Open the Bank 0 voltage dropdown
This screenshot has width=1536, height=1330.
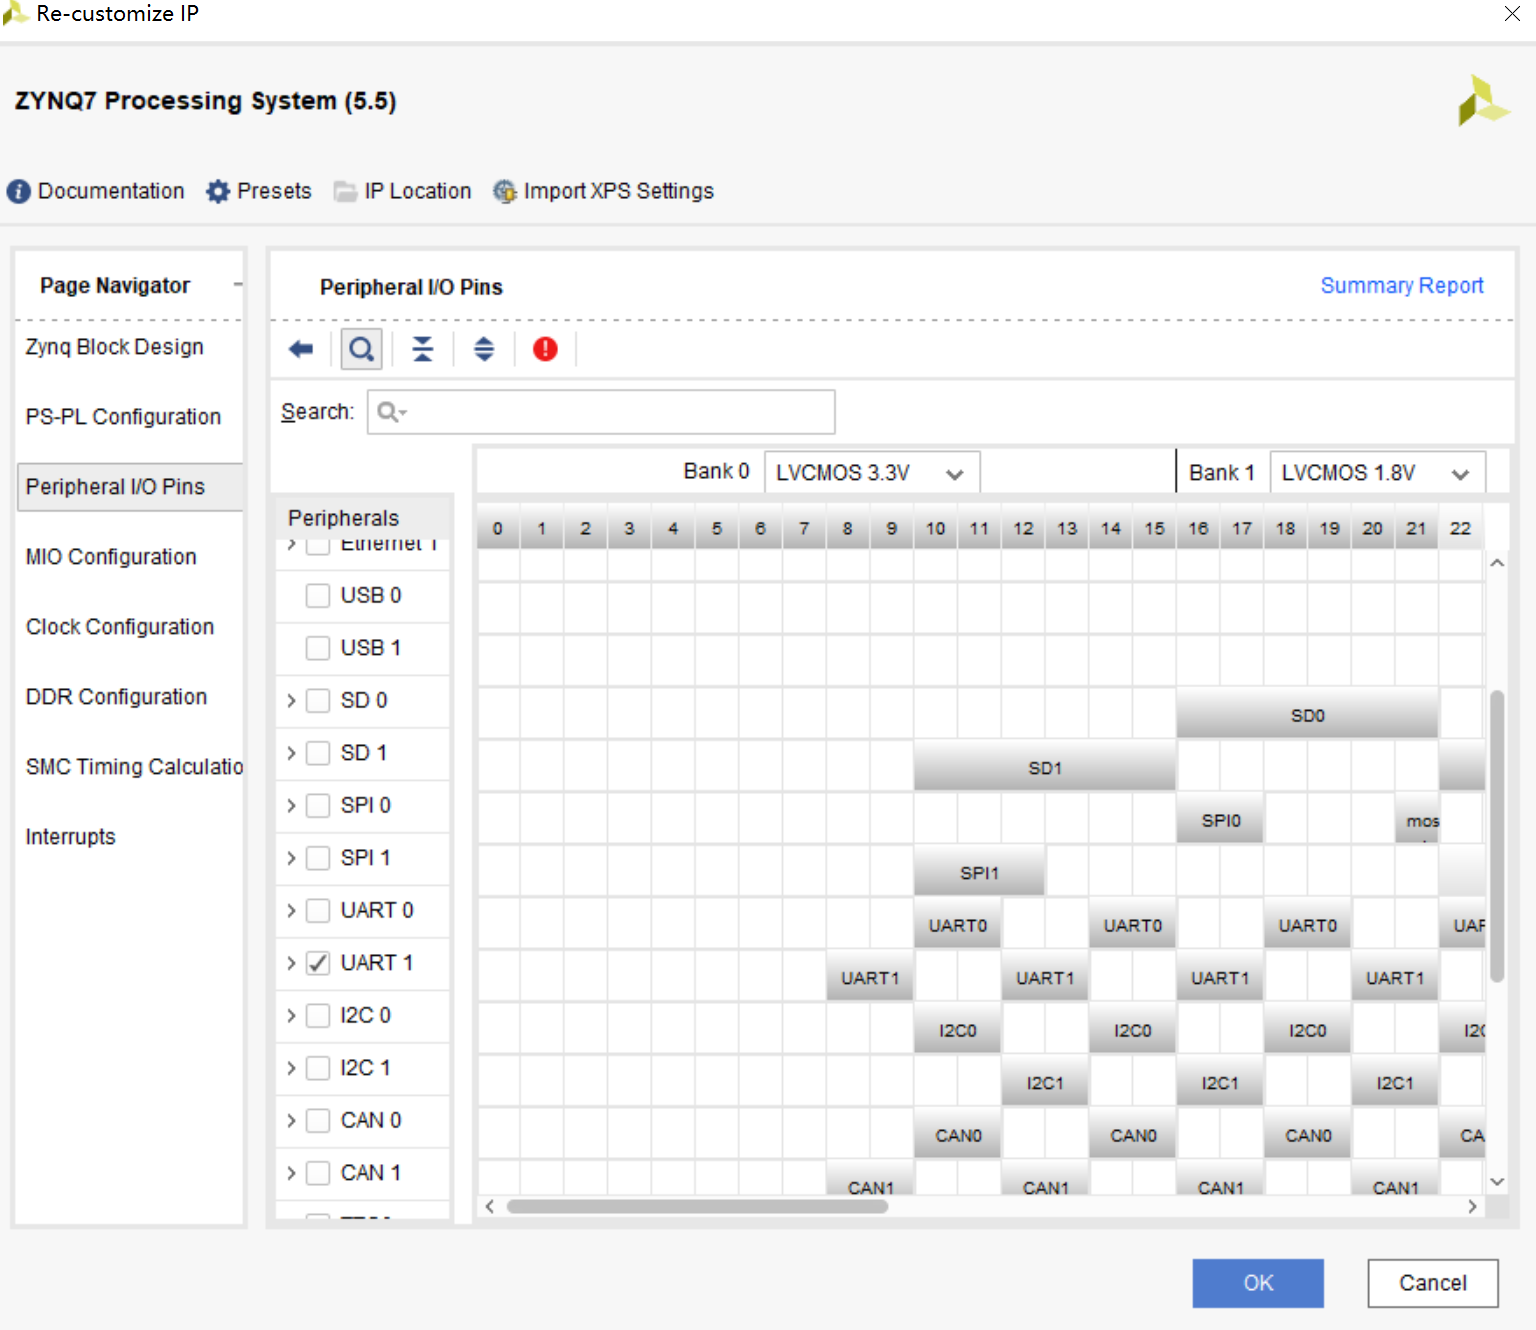pyautogui.click(x=872, y=473)
